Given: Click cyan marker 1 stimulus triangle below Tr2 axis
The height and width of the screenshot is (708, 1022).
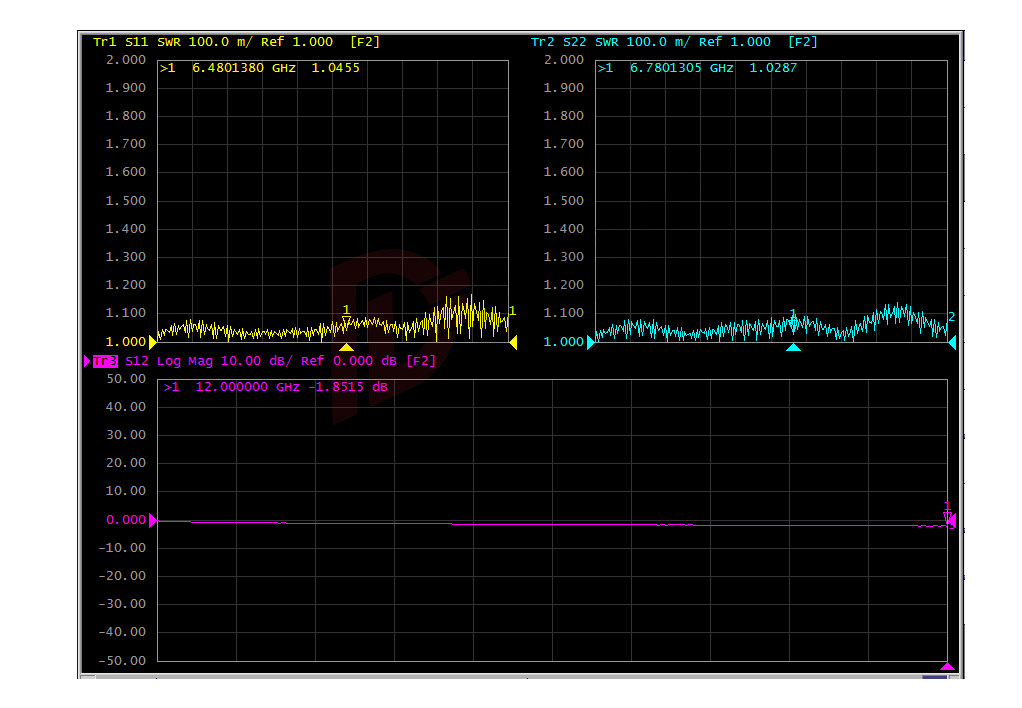Looking at the screenshot, I should 793,347.
